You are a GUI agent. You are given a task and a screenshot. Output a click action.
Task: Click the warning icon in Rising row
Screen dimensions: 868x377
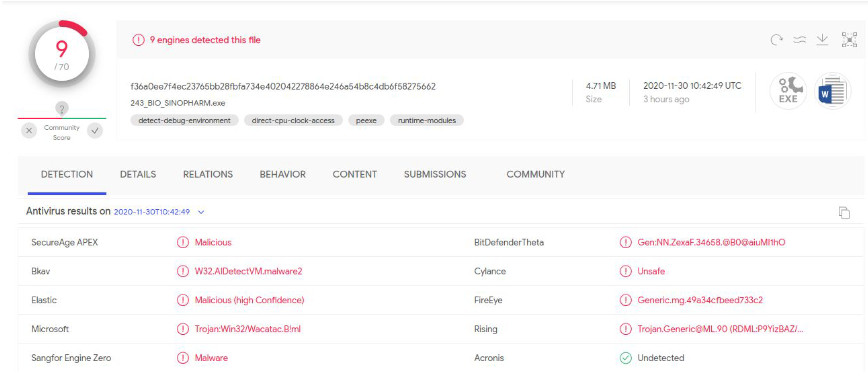tap(626, 329)
